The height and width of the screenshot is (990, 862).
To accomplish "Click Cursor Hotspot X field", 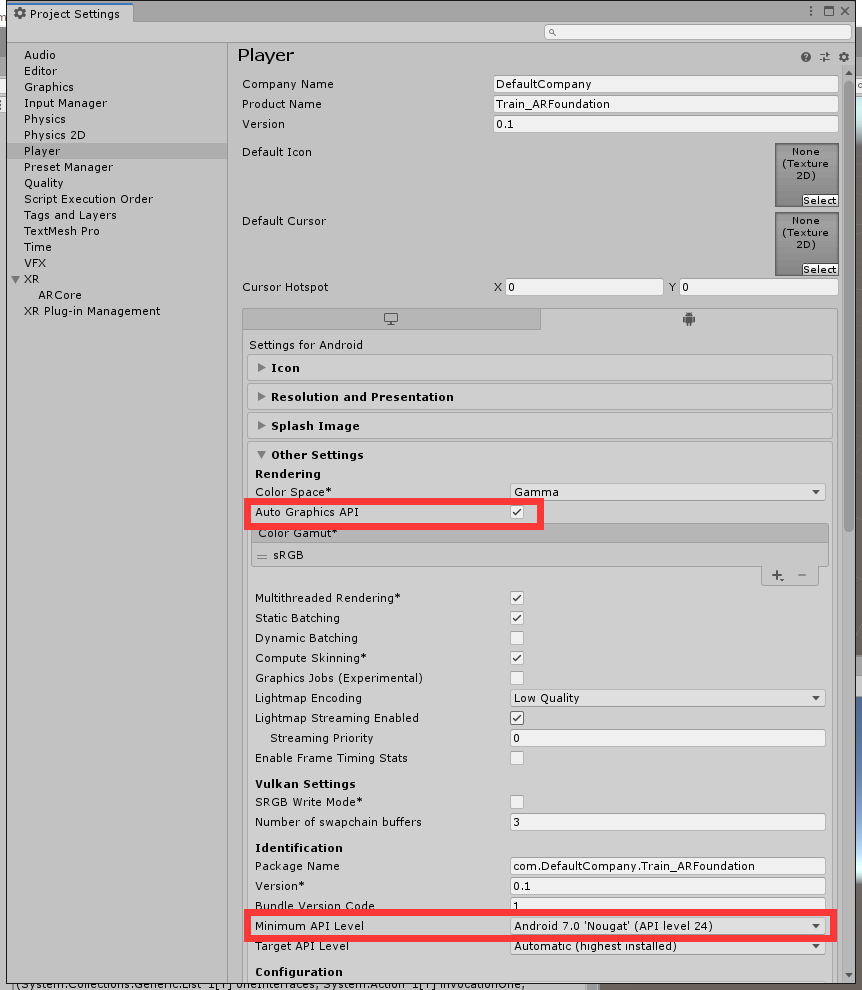I will pyautogui.click(x=584, y=287).
